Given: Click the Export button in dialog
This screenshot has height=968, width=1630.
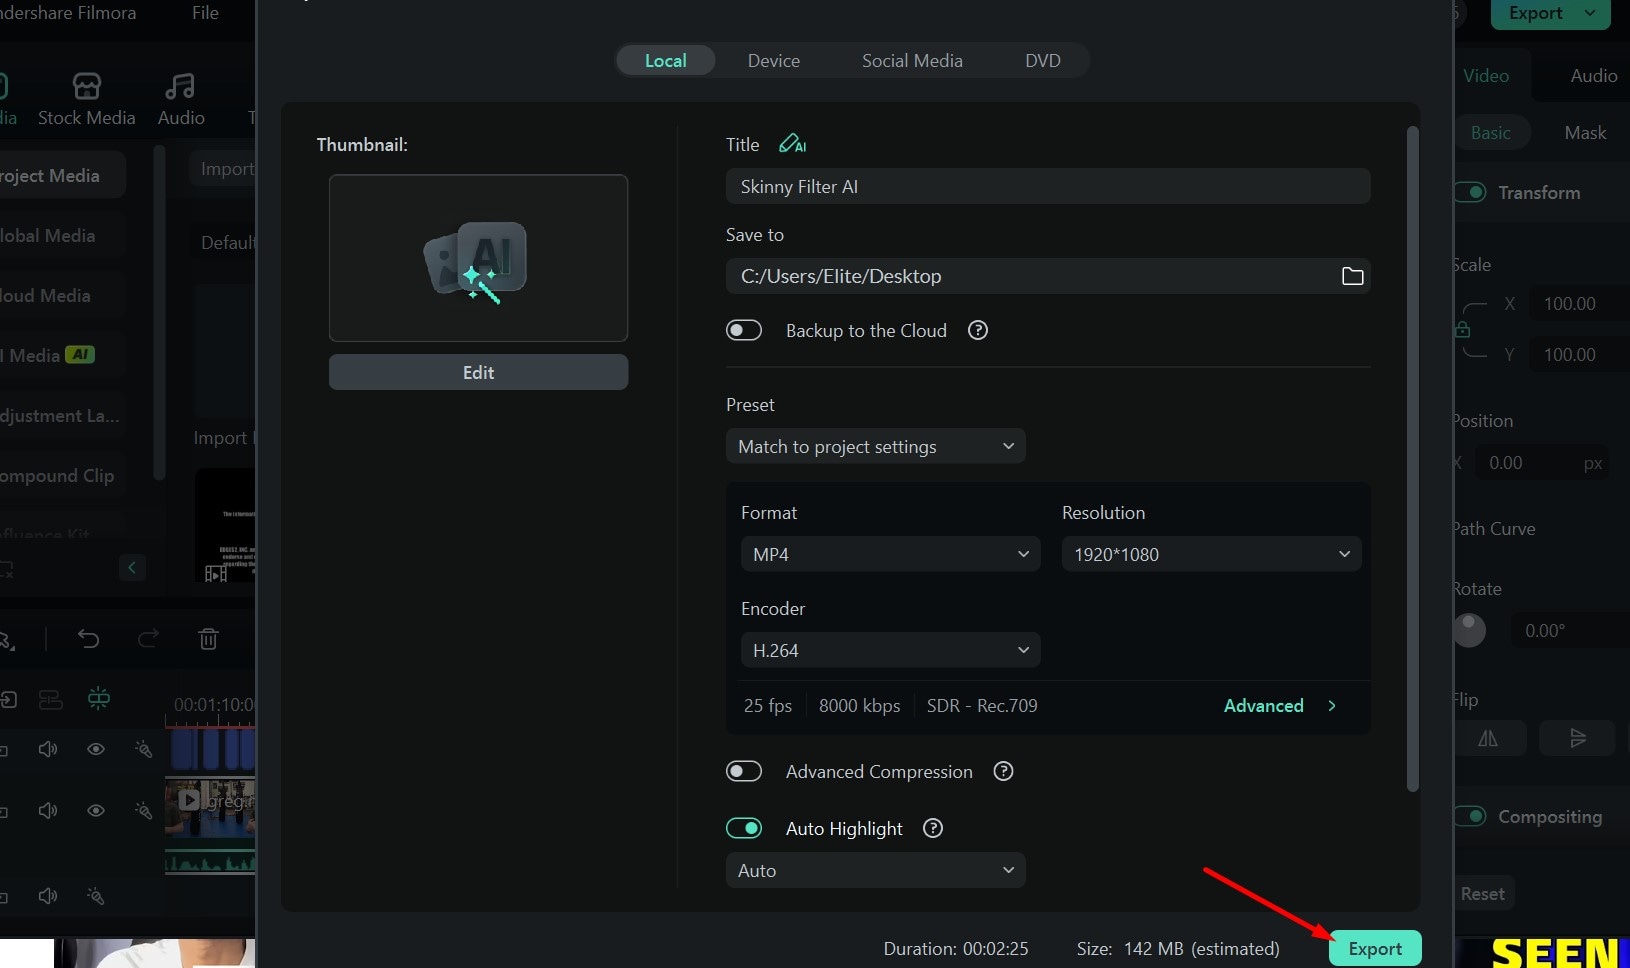Looking at the screenshot, I should coord(1375,948).
